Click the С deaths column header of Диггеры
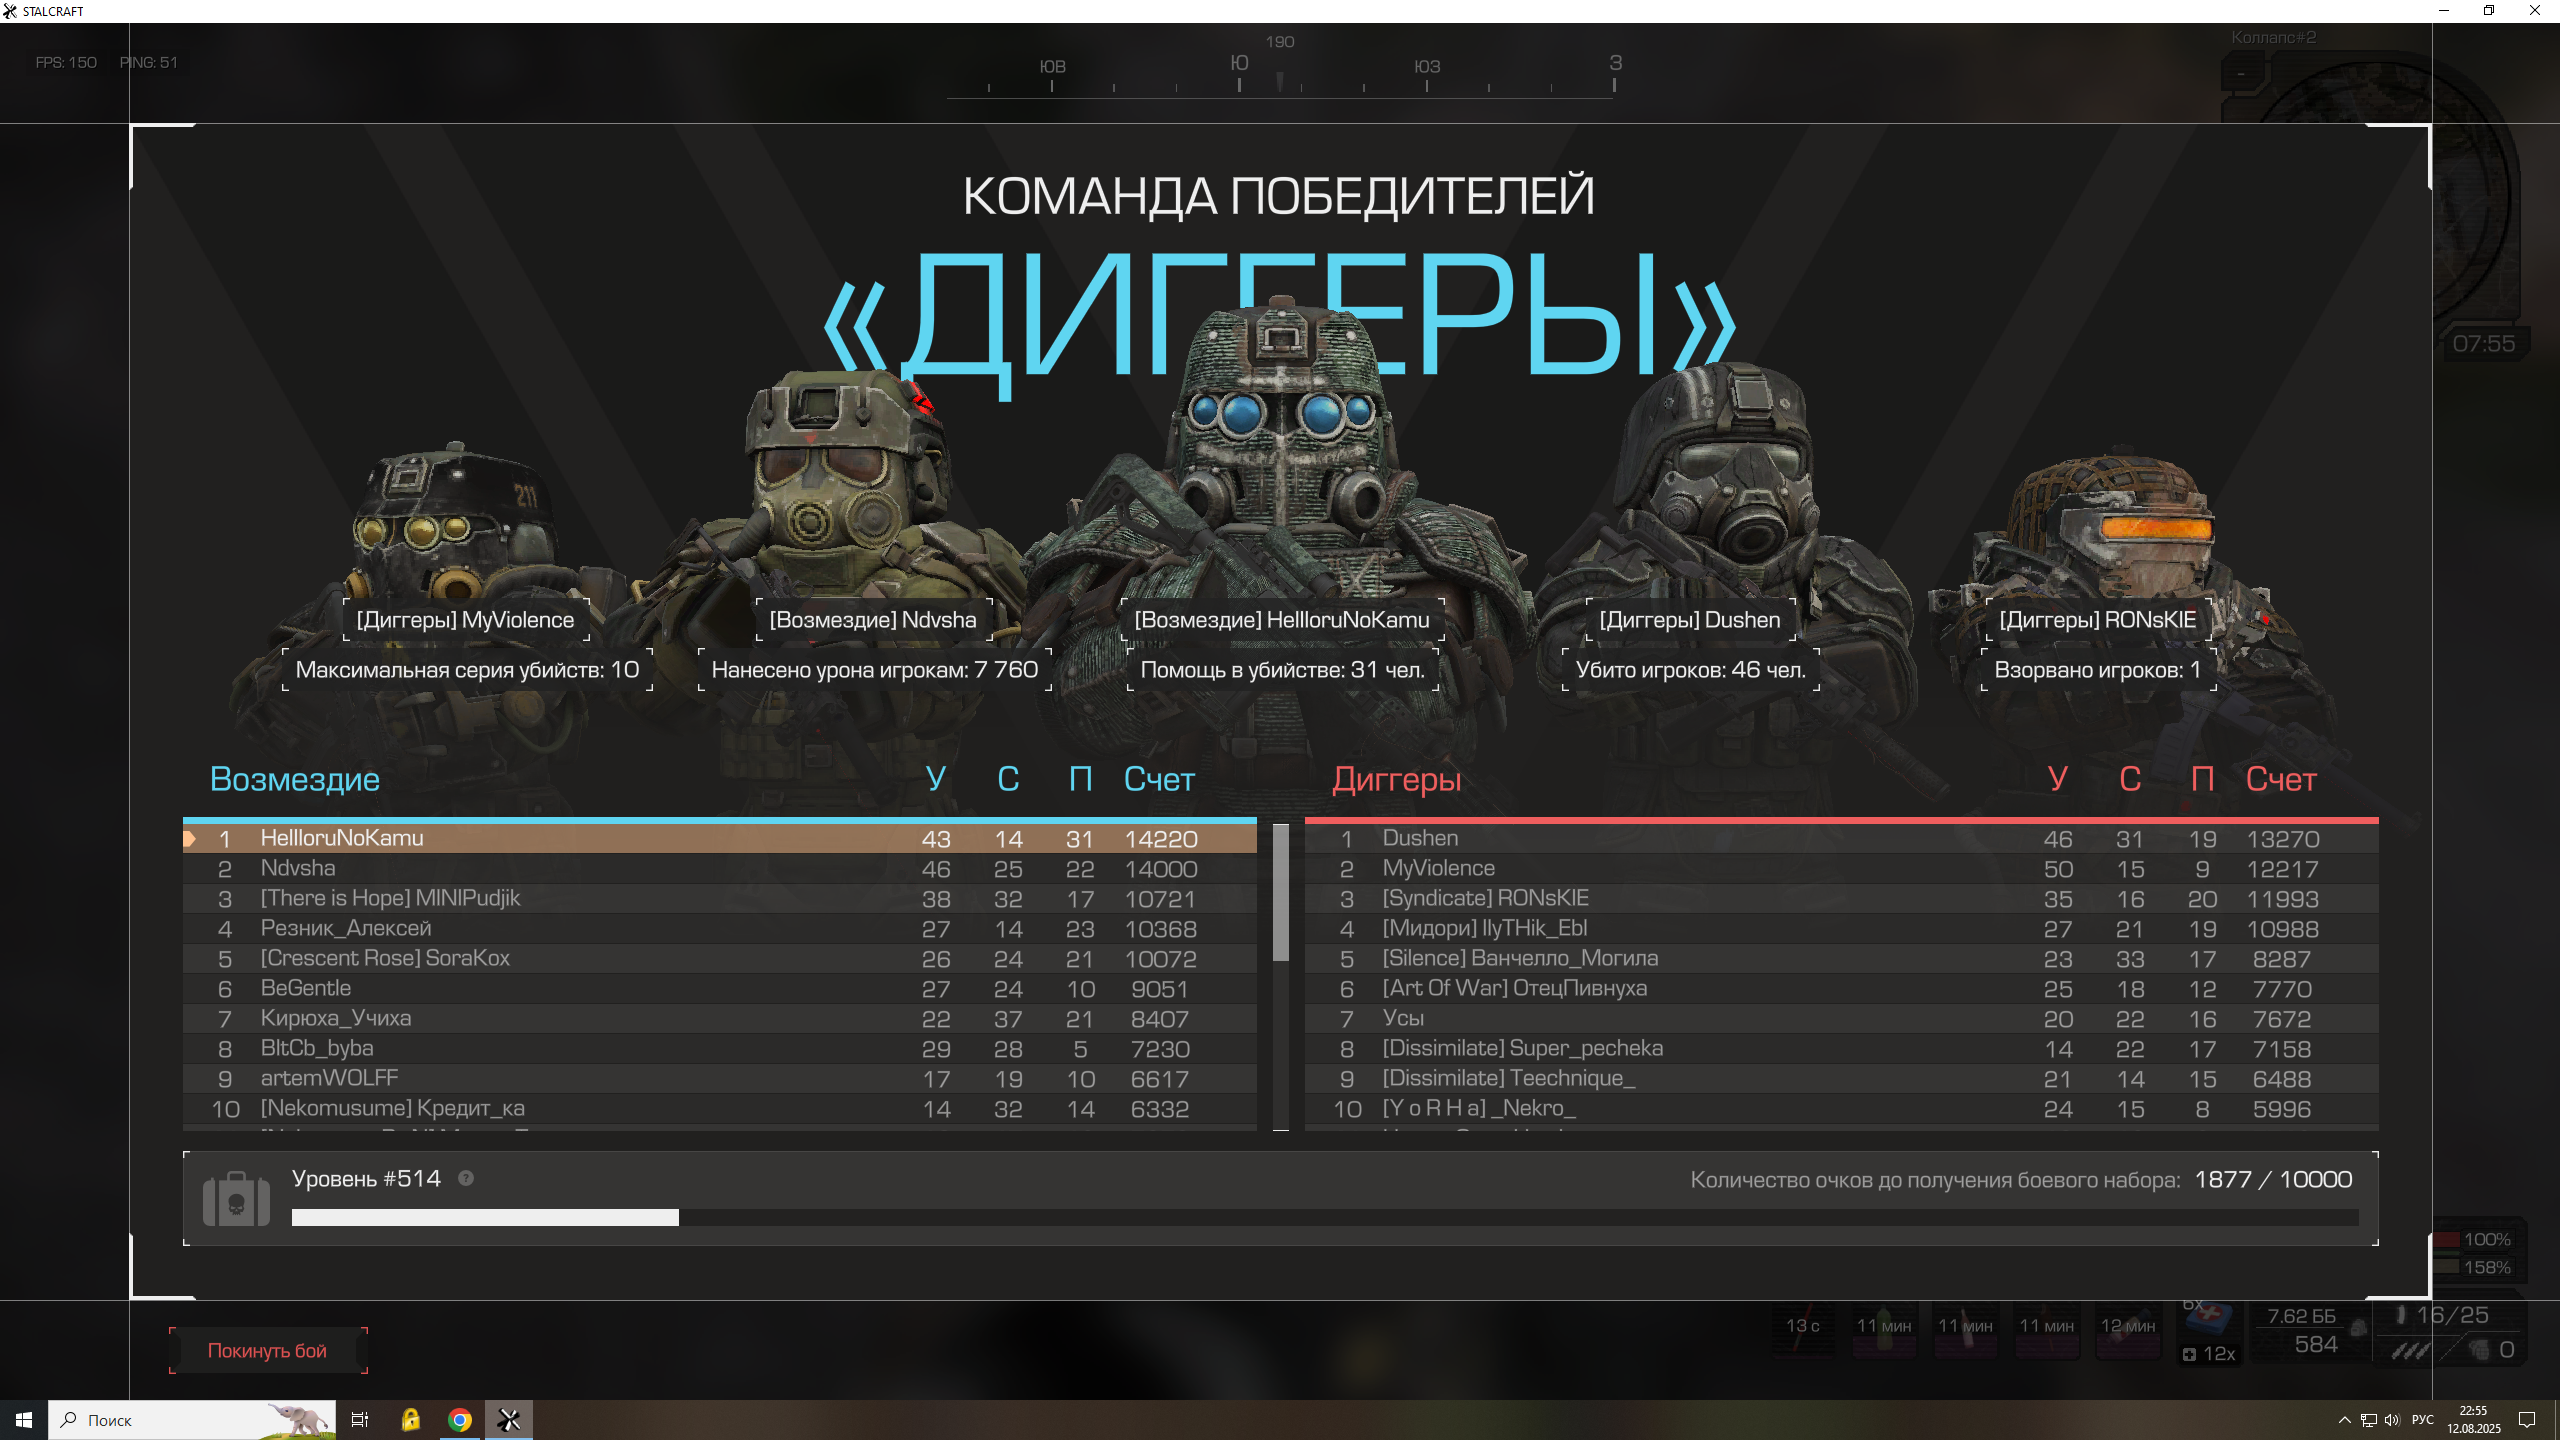 click(2130, 779)
